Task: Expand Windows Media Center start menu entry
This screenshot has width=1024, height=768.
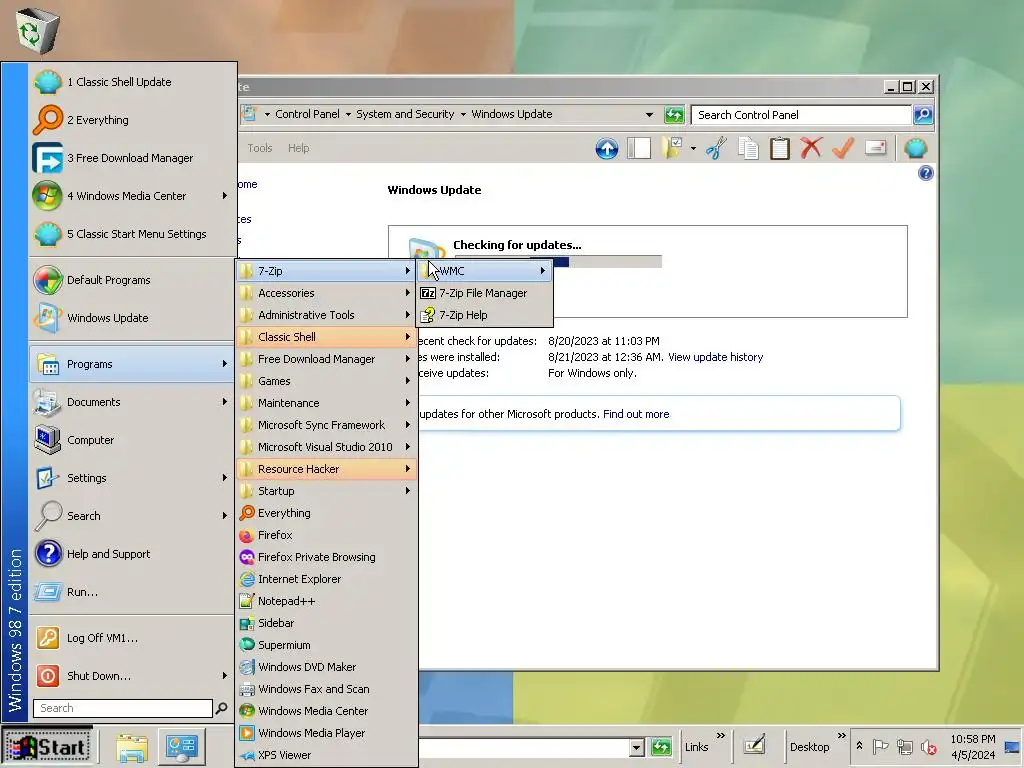Action: (133, 196)
